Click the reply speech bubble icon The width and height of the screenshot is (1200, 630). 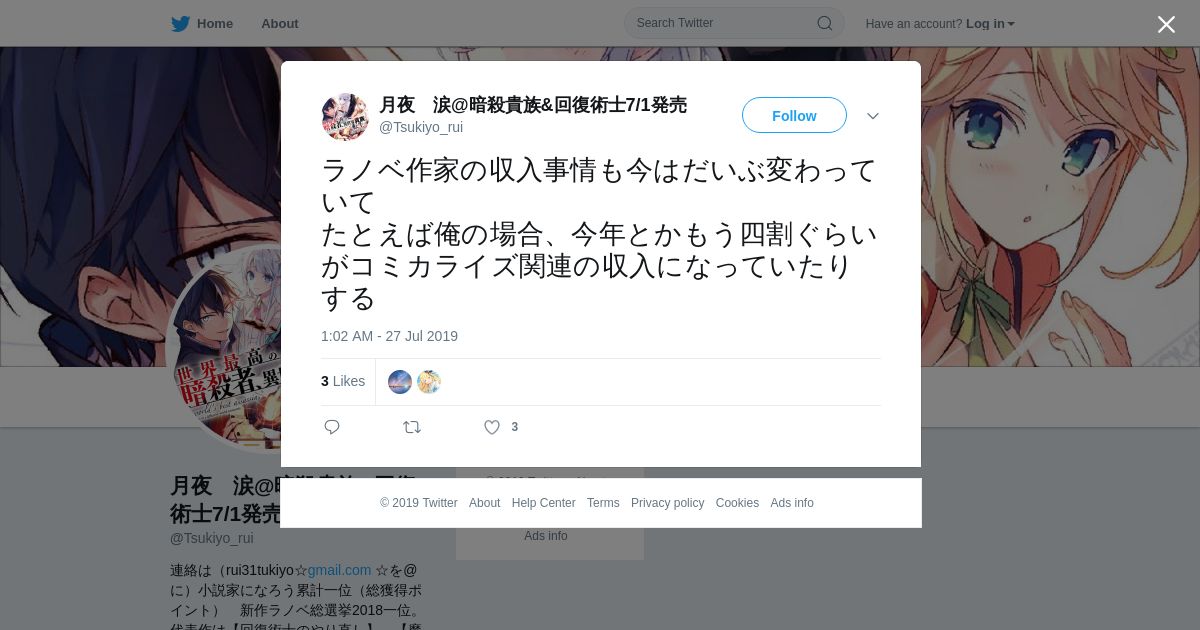(x=332, y=427)
